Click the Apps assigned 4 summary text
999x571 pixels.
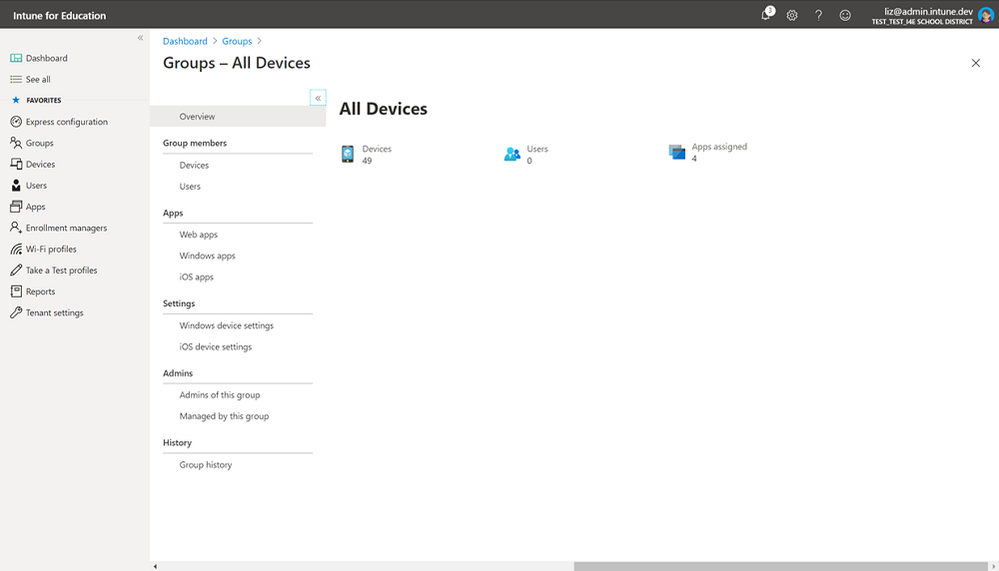(x=719, y=152)
